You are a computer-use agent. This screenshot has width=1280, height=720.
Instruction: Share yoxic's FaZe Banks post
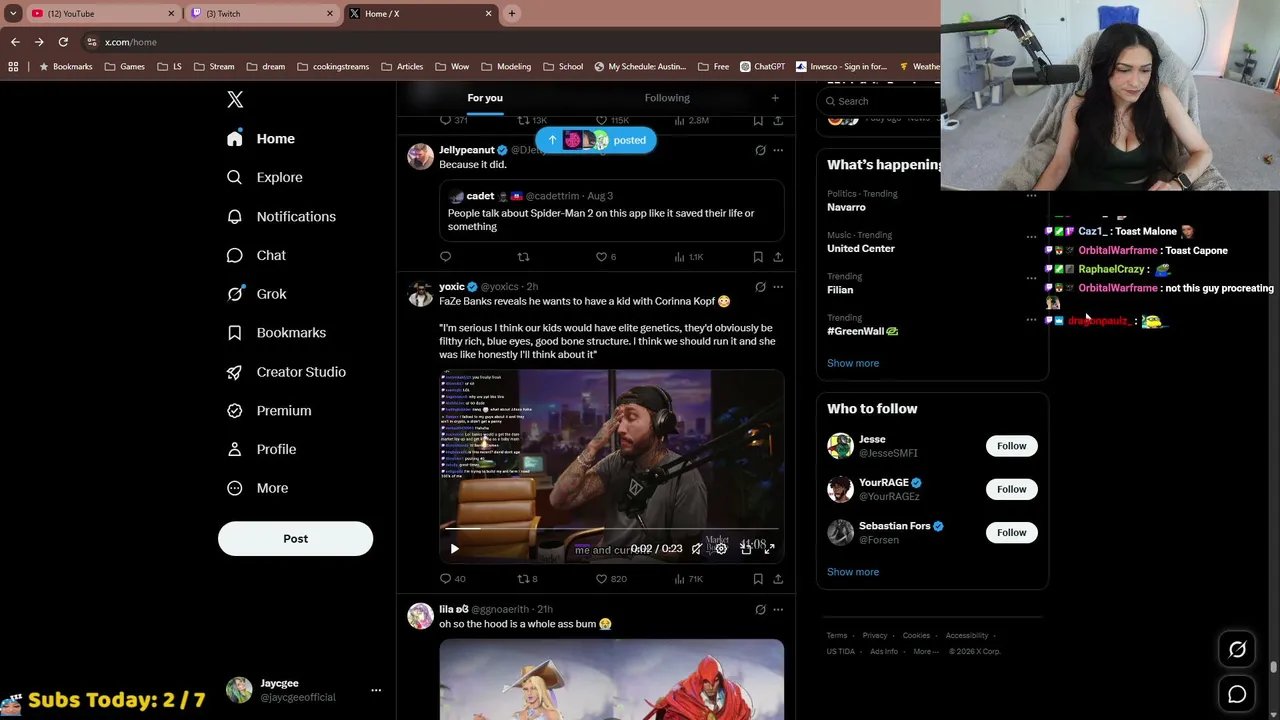click(778, 579)
